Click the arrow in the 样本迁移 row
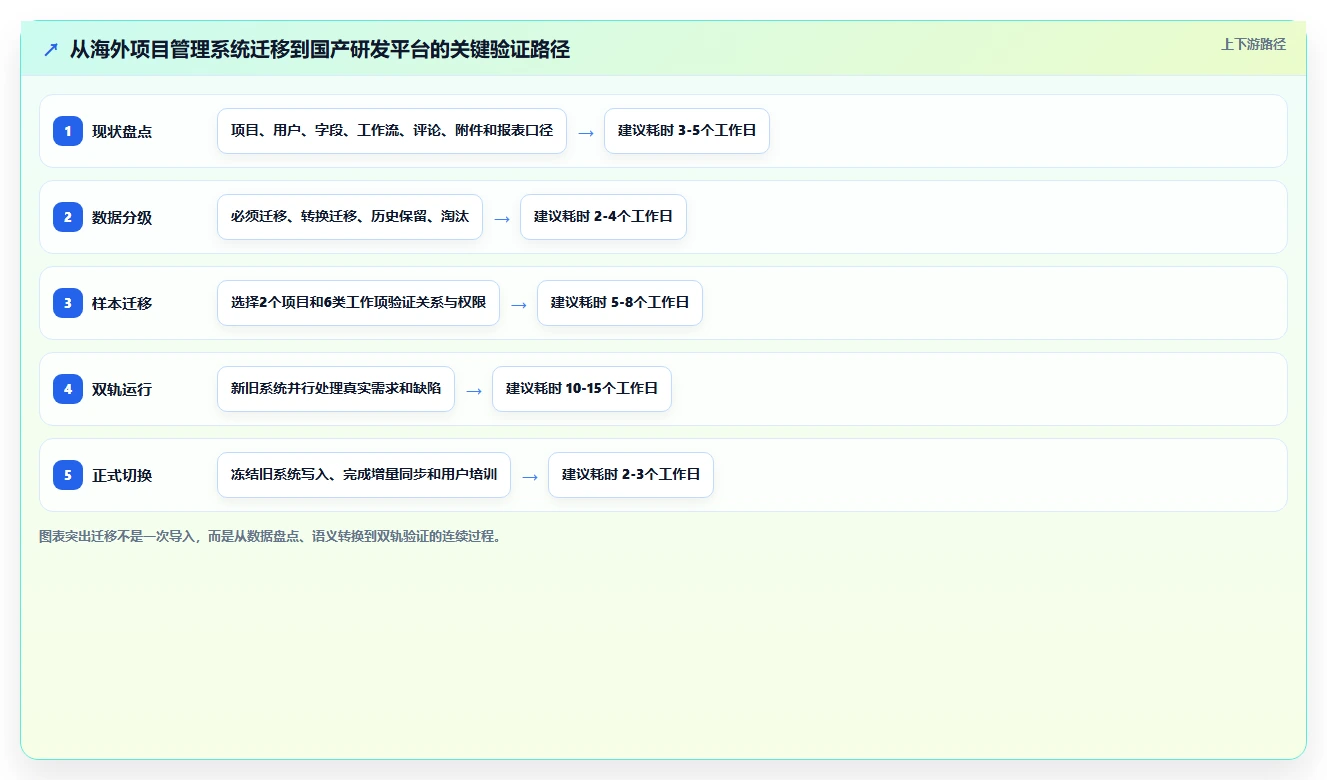This screenshot has width=1327, height=780. [x=519, y=304]
